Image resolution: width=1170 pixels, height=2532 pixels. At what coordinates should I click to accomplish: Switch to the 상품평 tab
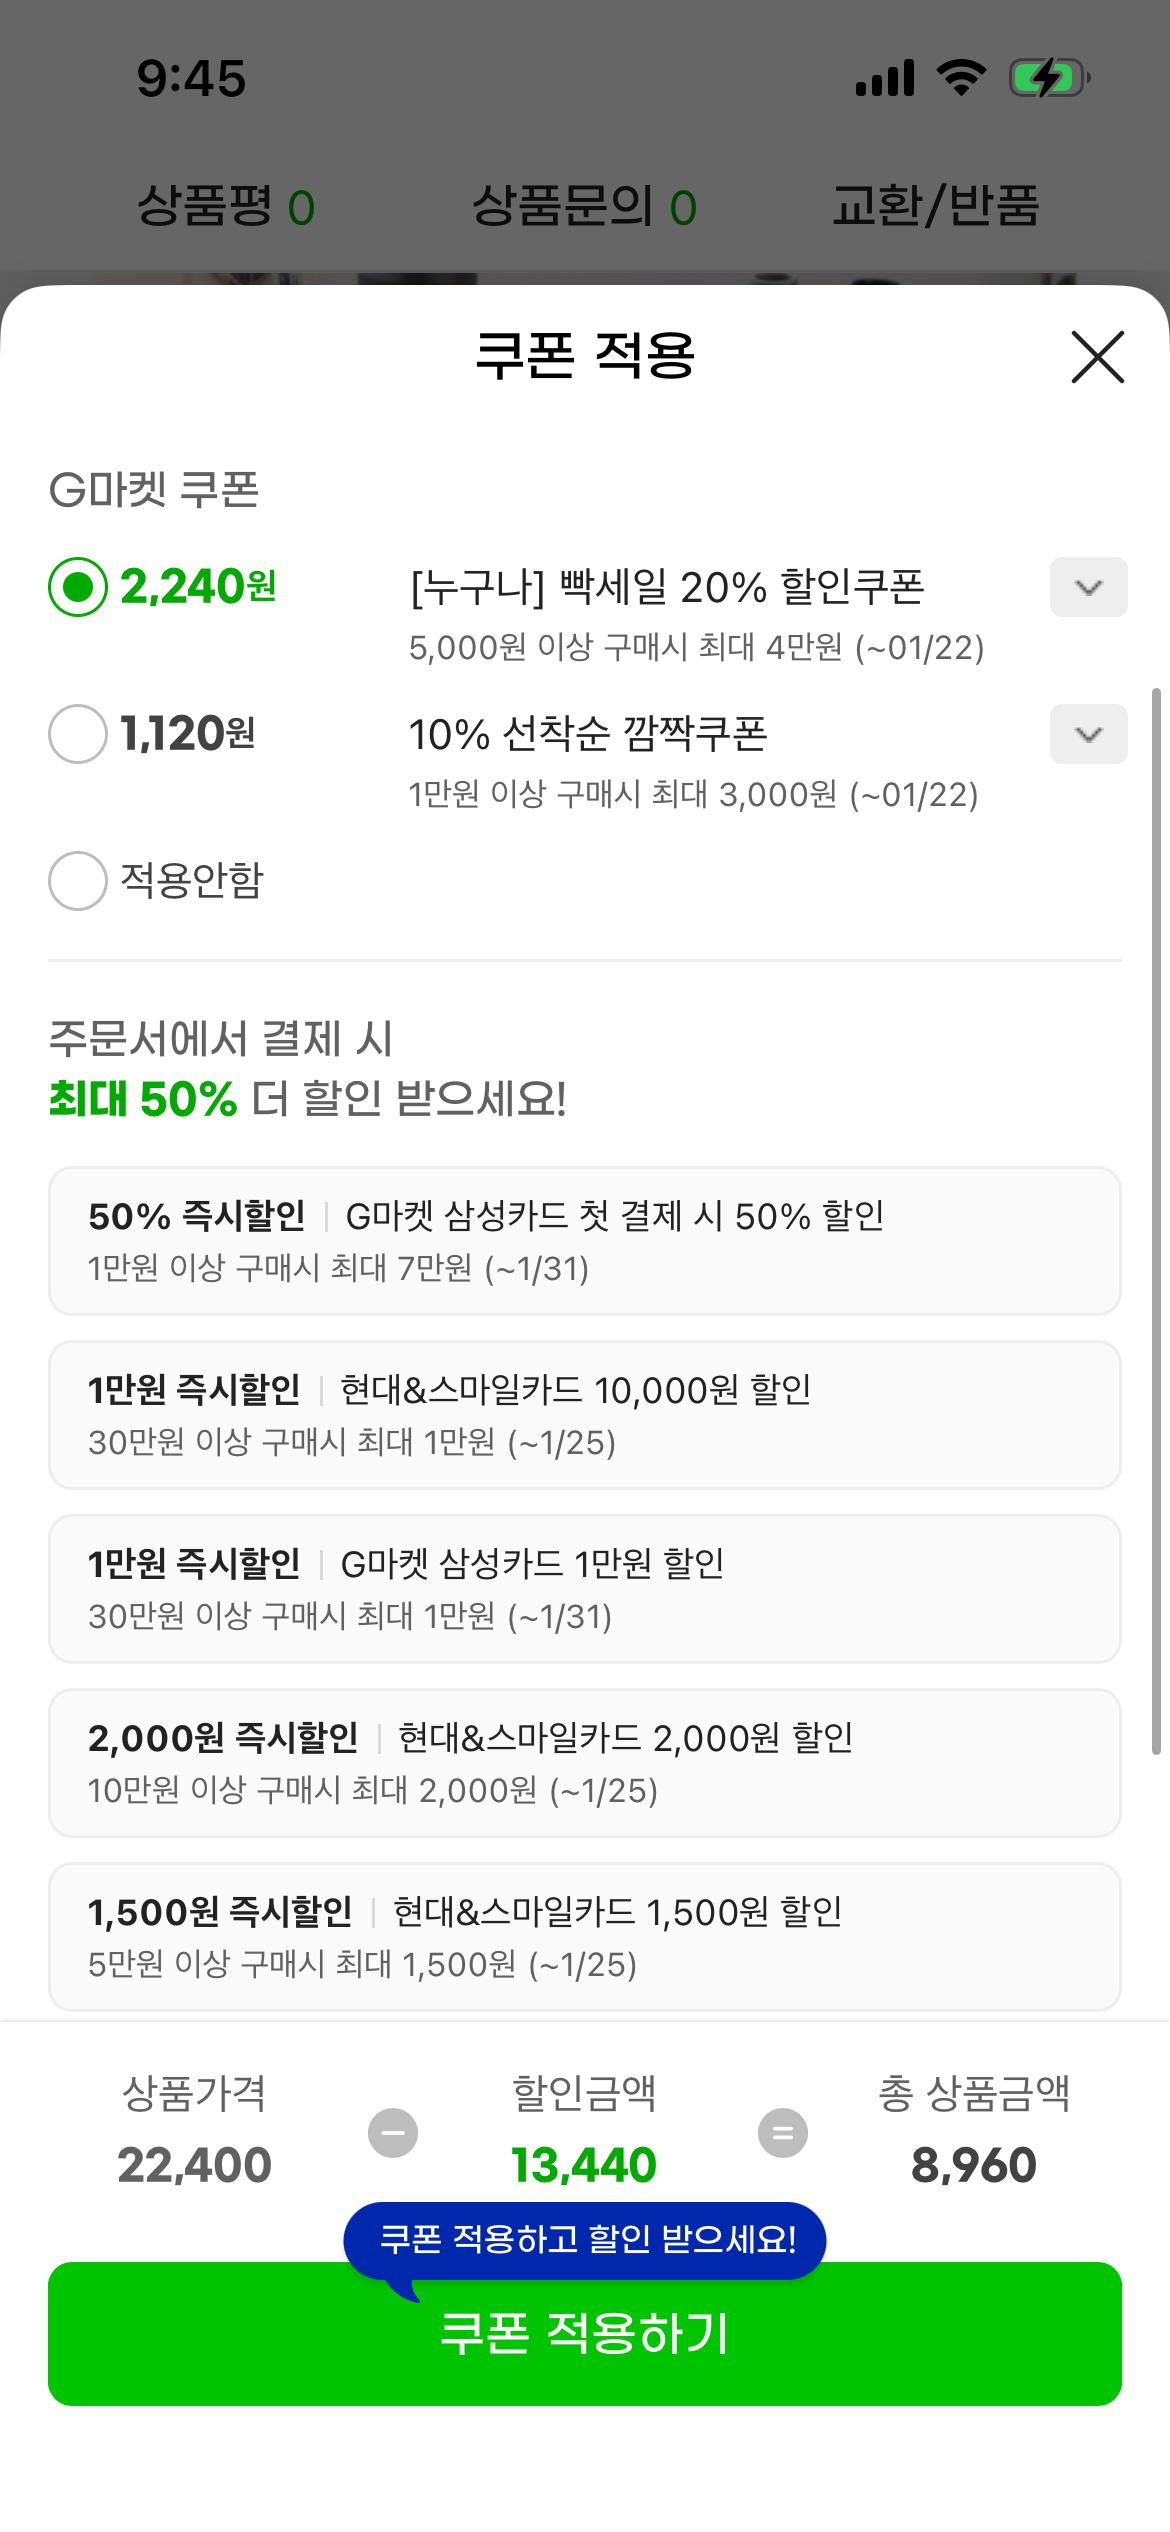click(226, 207)
